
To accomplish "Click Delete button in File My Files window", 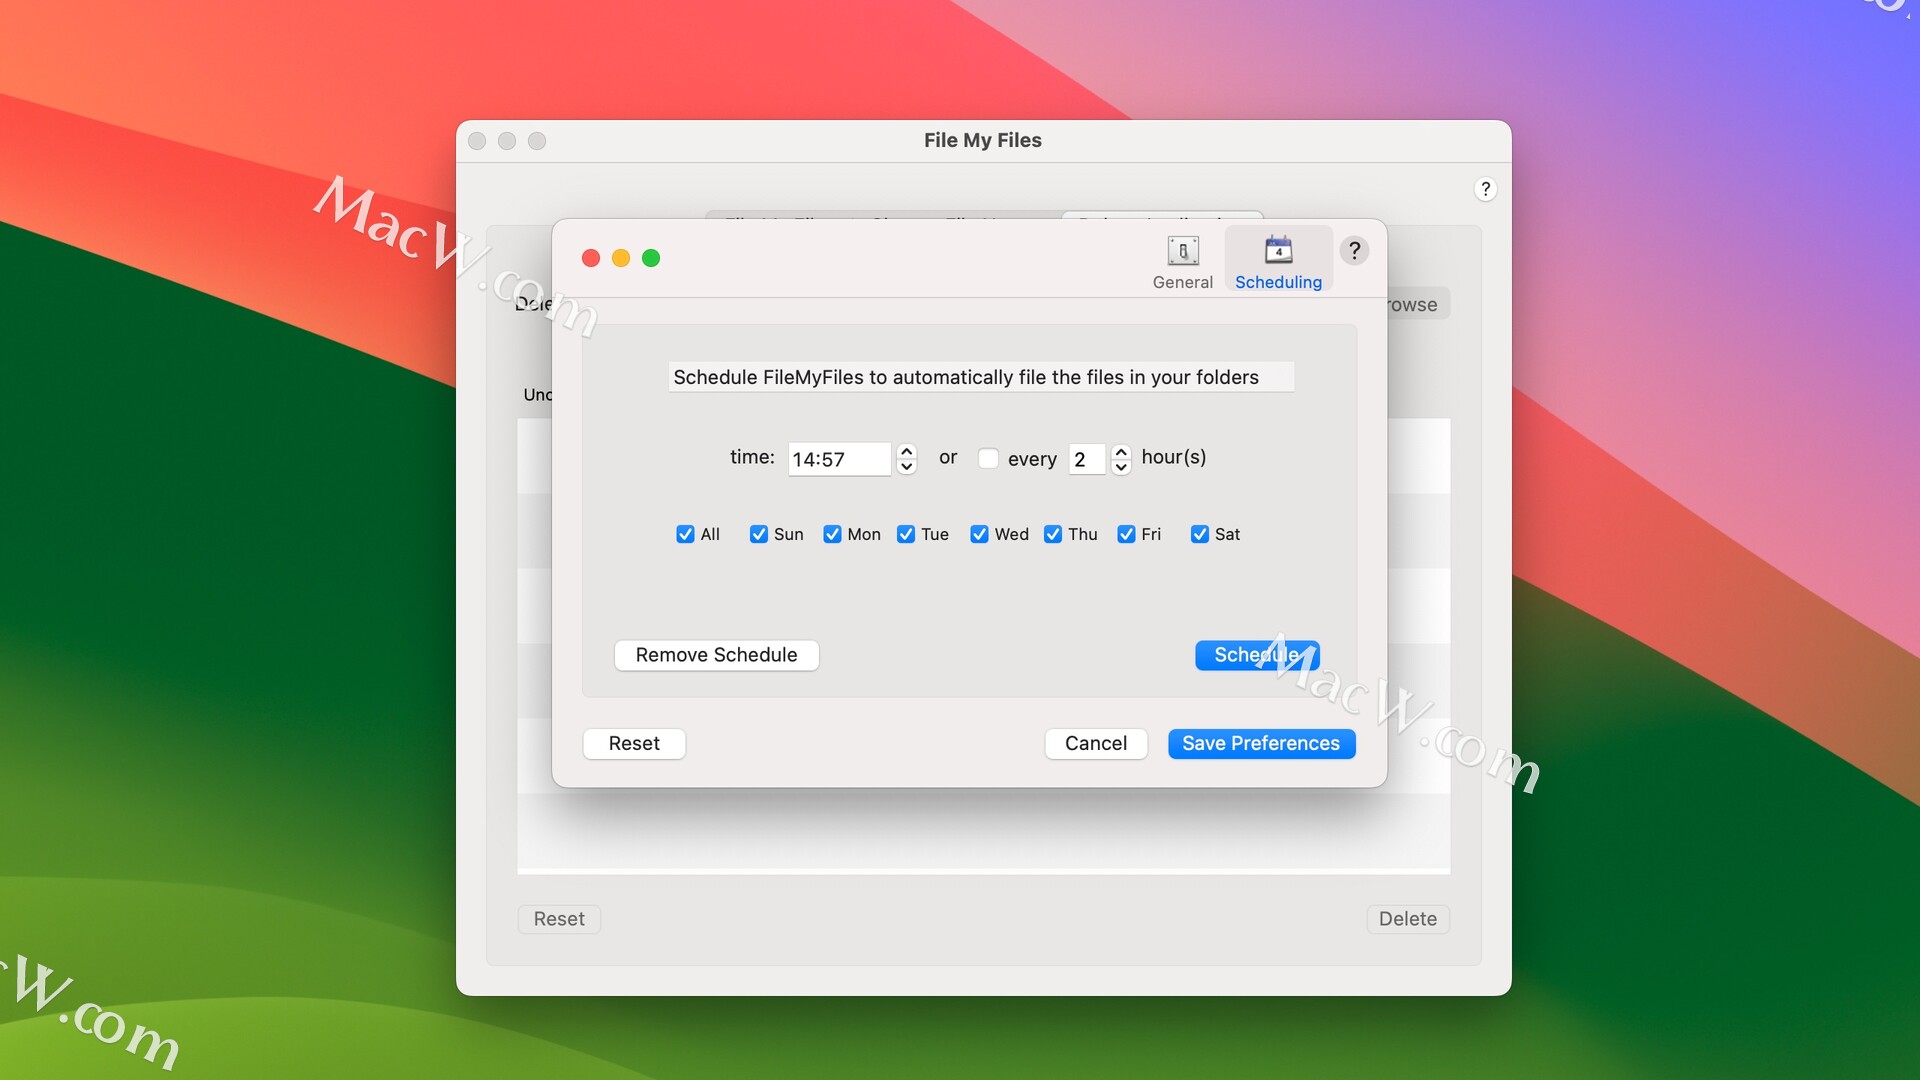I will [1408, 919].
